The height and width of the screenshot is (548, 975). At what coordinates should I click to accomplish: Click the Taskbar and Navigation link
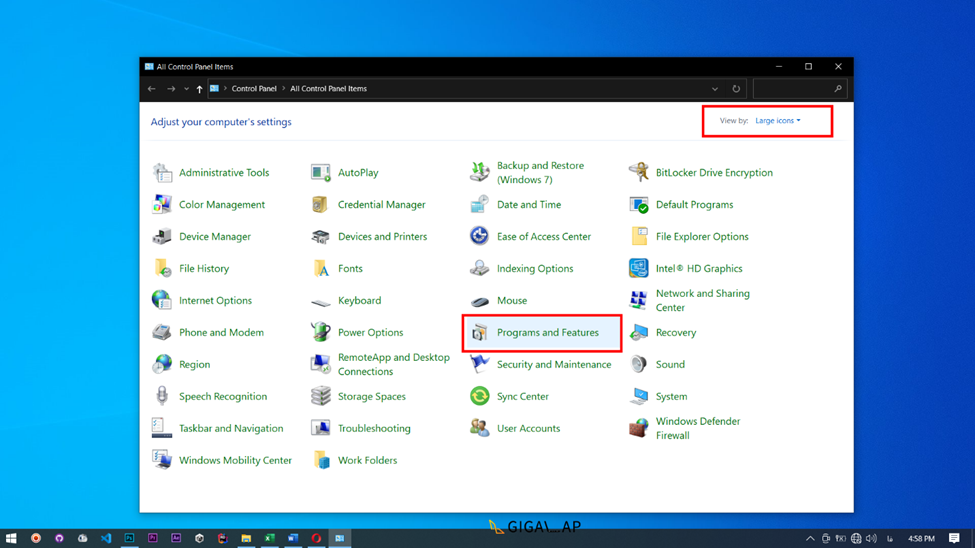pyautogui.click(x=231, y=428)
